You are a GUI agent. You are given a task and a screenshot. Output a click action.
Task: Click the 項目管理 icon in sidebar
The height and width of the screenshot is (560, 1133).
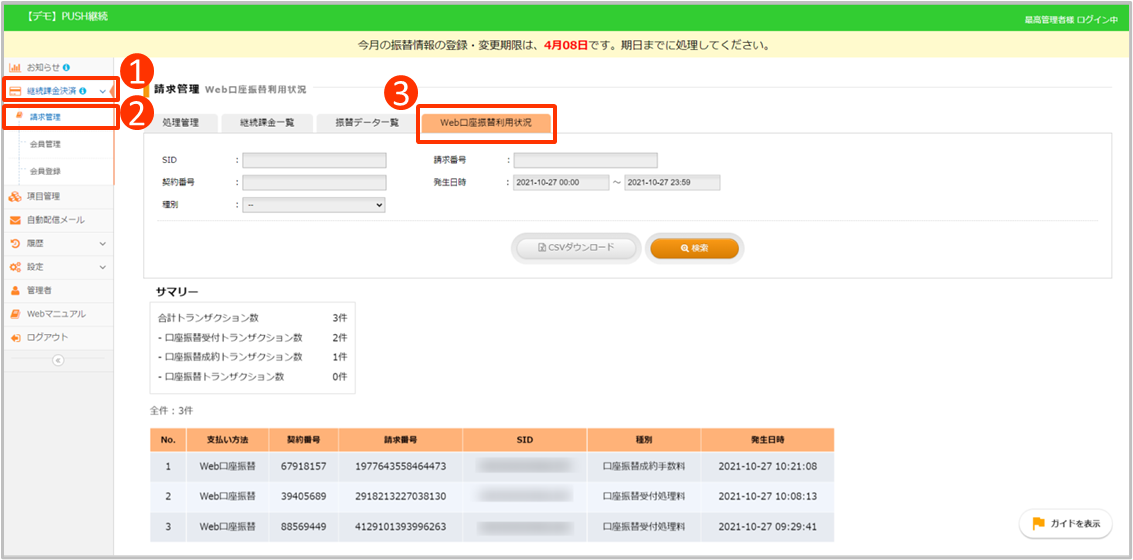pos(15,196)
